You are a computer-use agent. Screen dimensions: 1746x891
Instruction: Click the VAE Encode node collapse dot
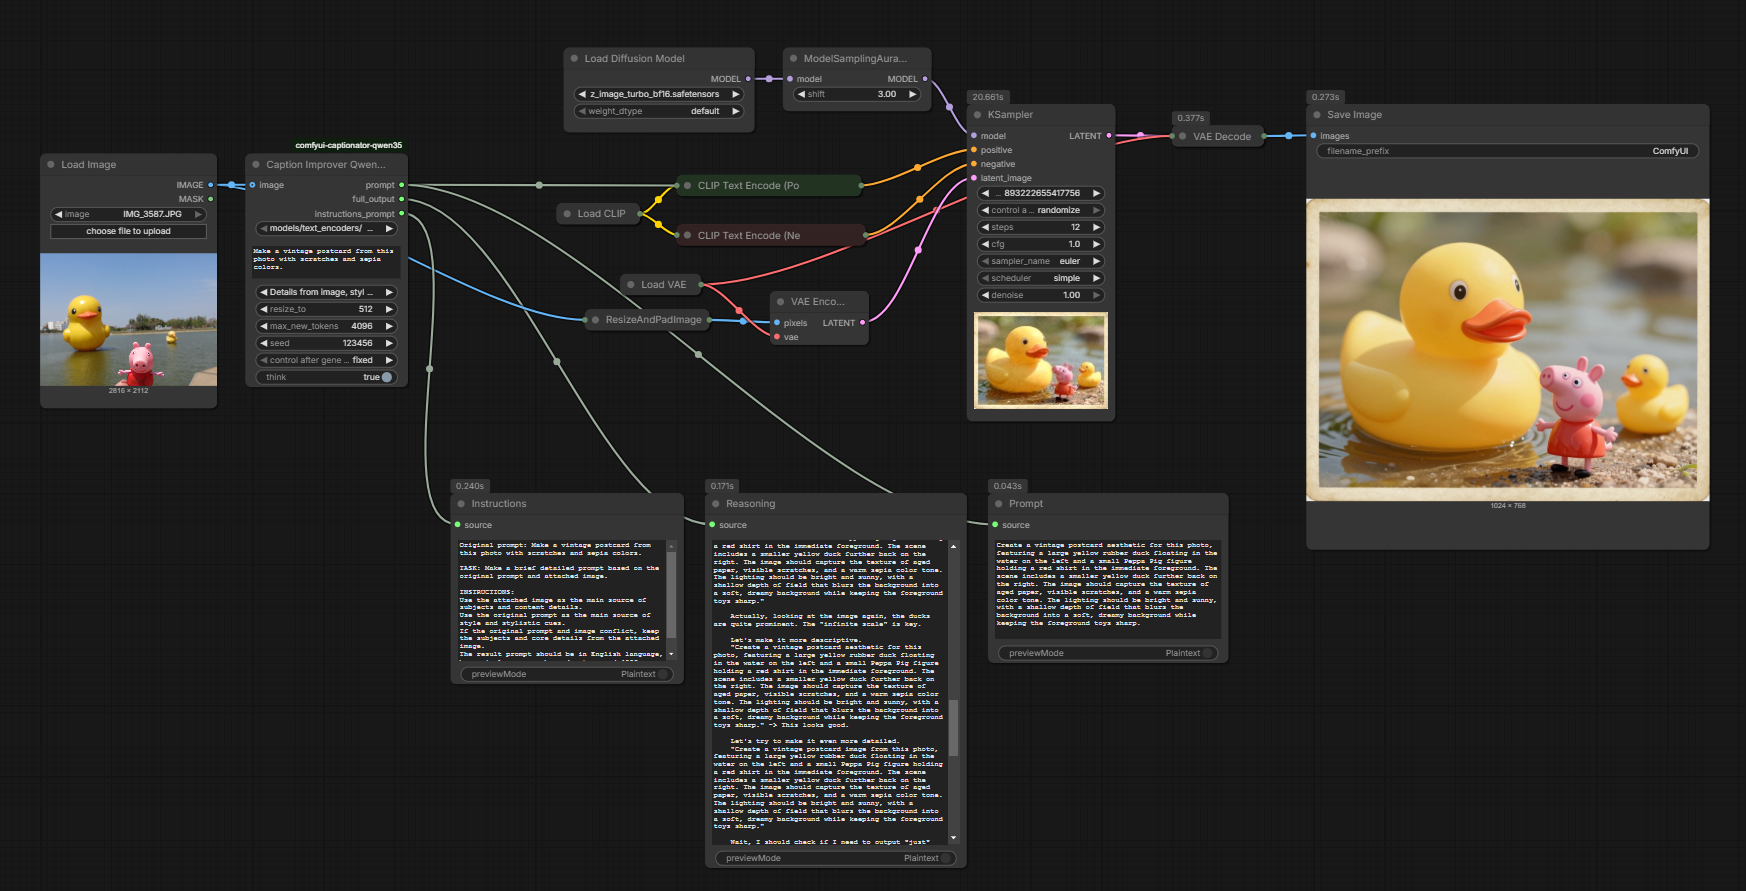point(780,302)
